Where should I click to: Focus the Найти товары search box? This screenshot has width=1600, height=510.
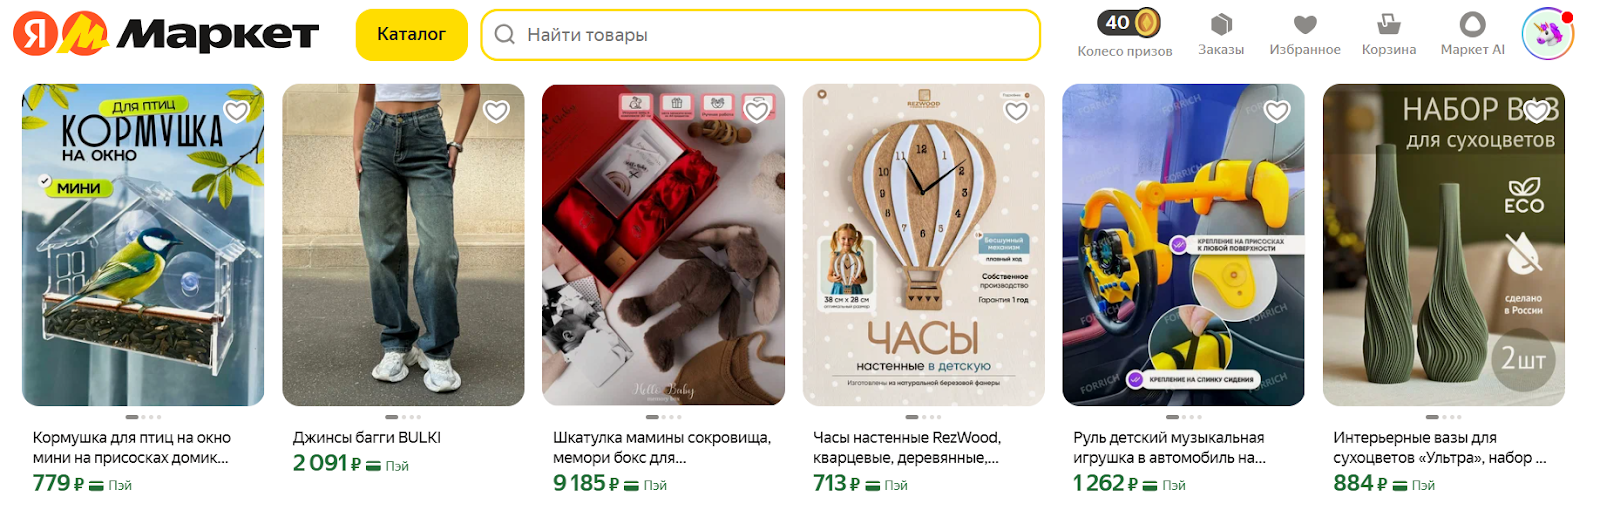(x=761, y=35)
